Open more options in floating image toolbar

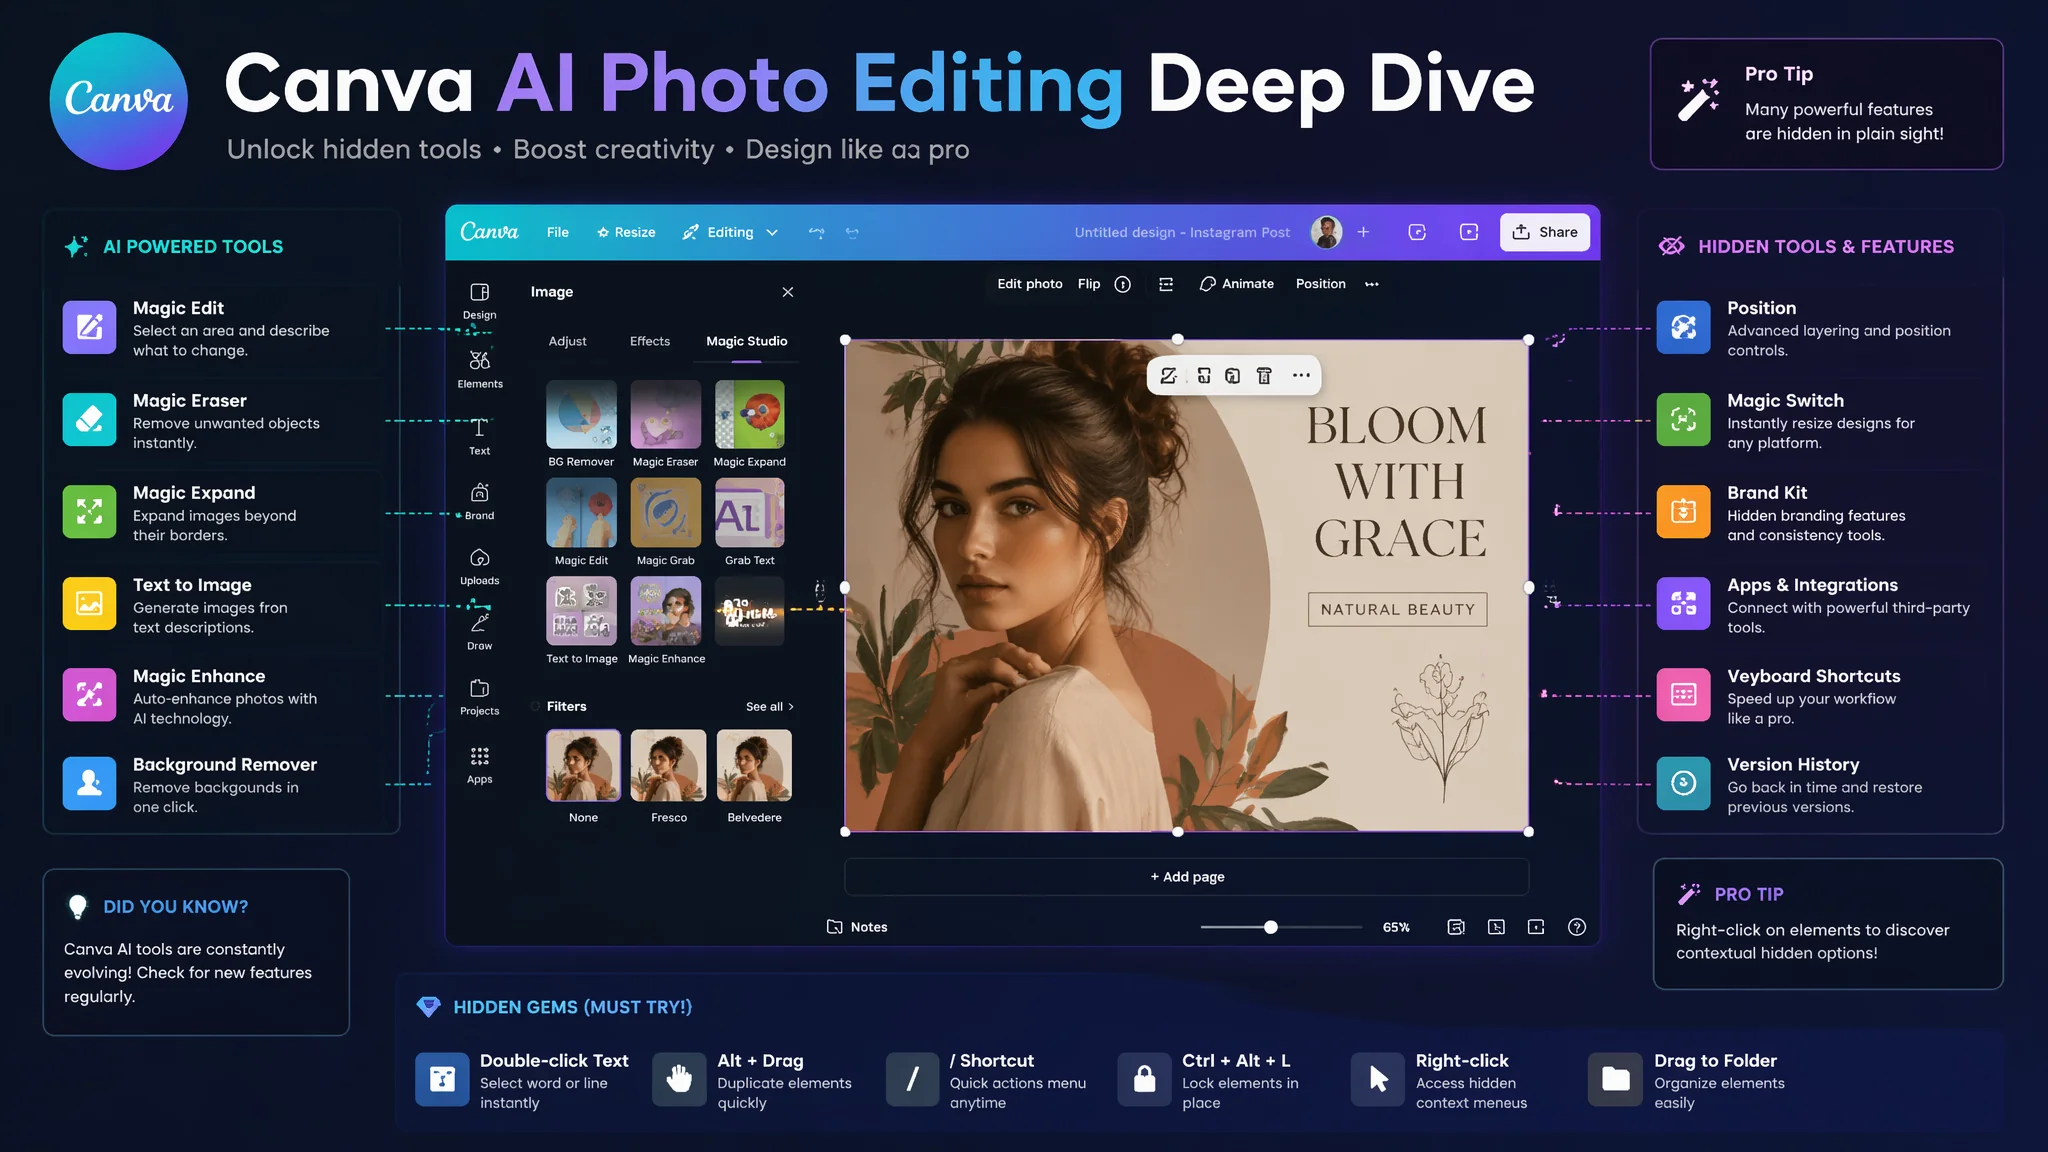(x=1300, y=375)
